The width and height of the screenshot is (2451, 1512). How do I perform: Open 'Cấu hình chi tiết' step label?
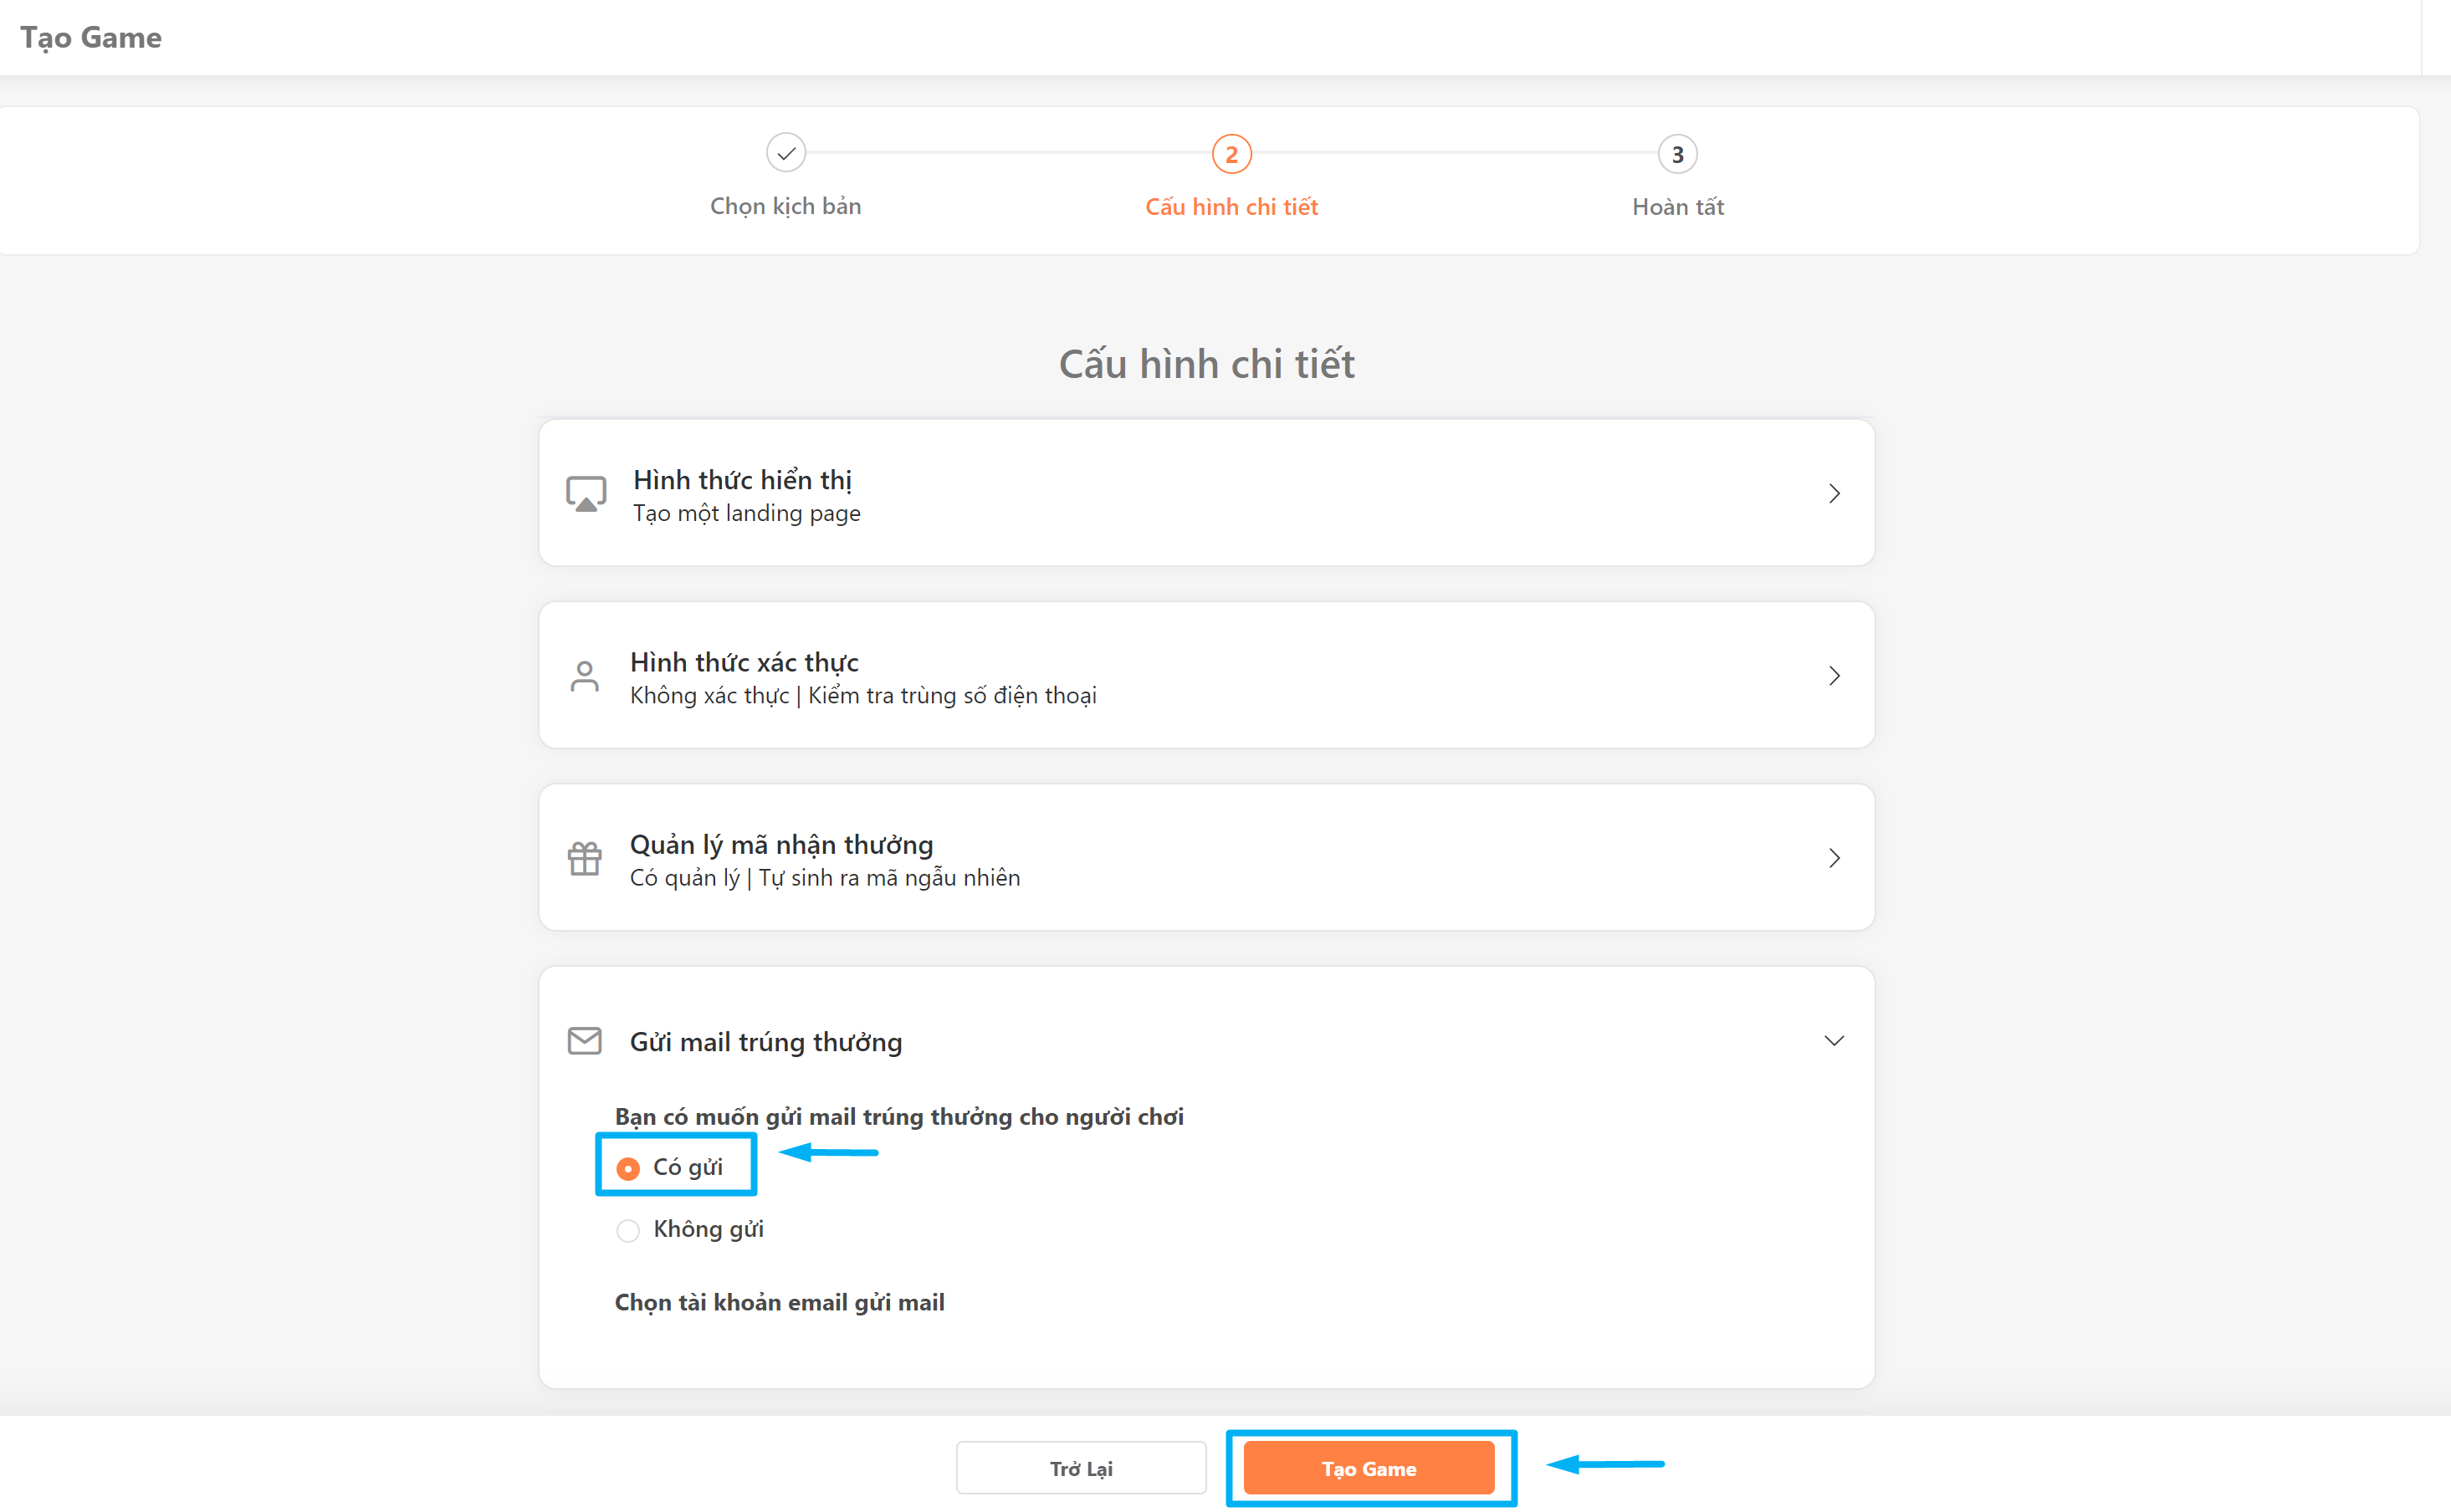pos(1231,207)
